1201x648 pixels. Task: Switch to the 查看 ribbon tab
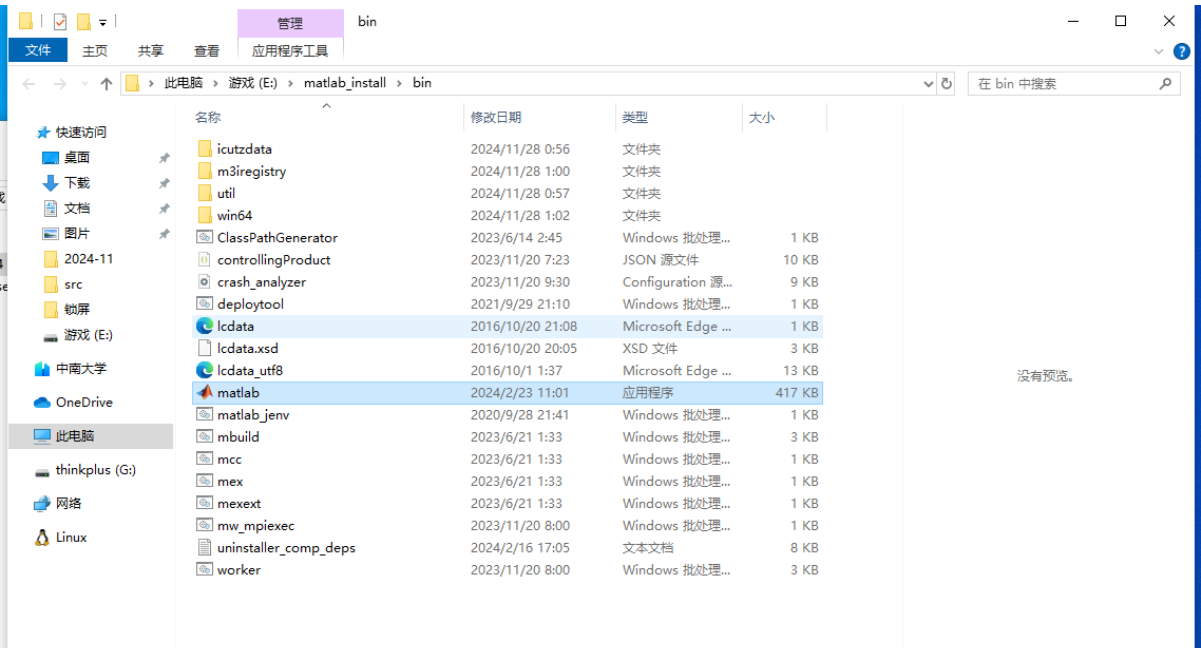tap(207, 50)
